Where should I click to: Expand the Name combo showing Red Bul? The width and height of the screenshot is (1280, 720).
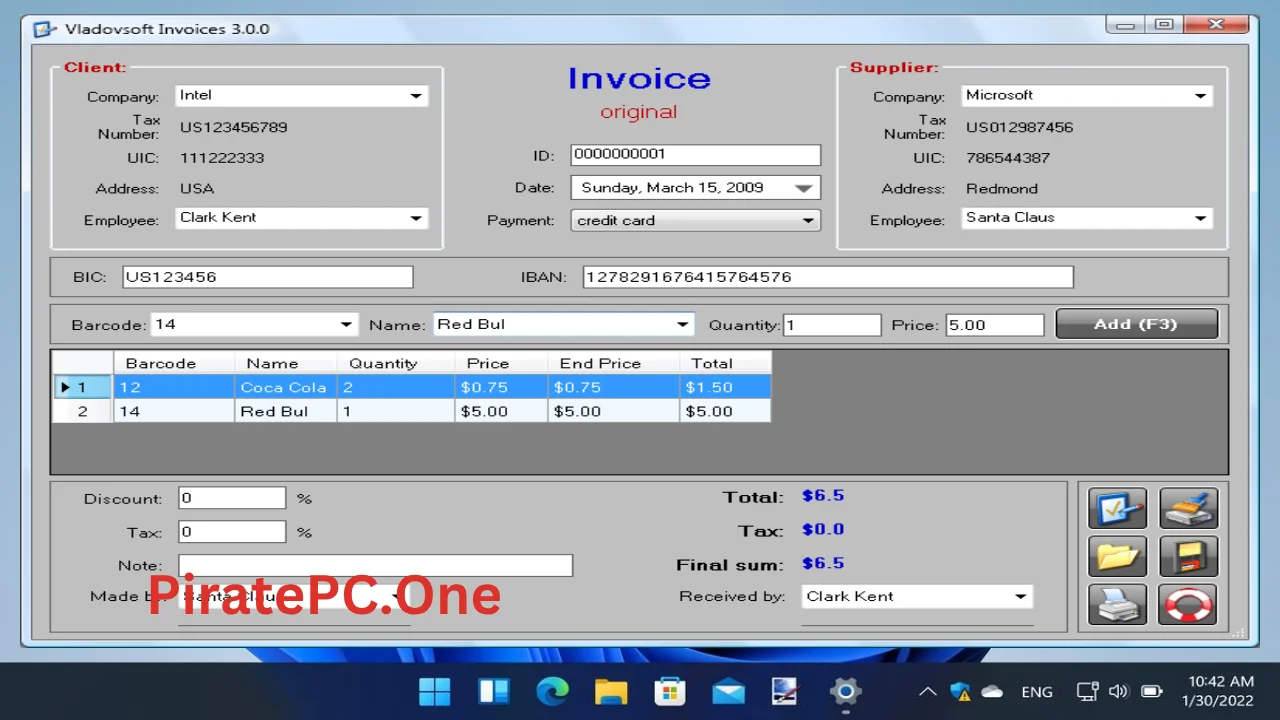(x=683, y=325)
